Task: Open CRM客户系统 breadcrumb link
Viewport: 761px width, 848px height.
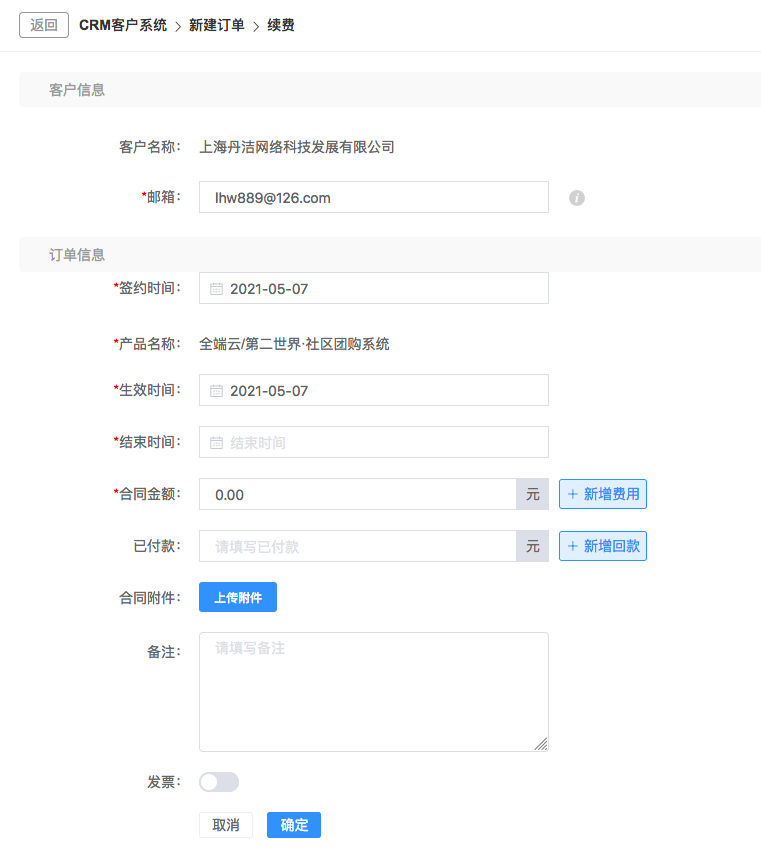Action: (123, 25)
